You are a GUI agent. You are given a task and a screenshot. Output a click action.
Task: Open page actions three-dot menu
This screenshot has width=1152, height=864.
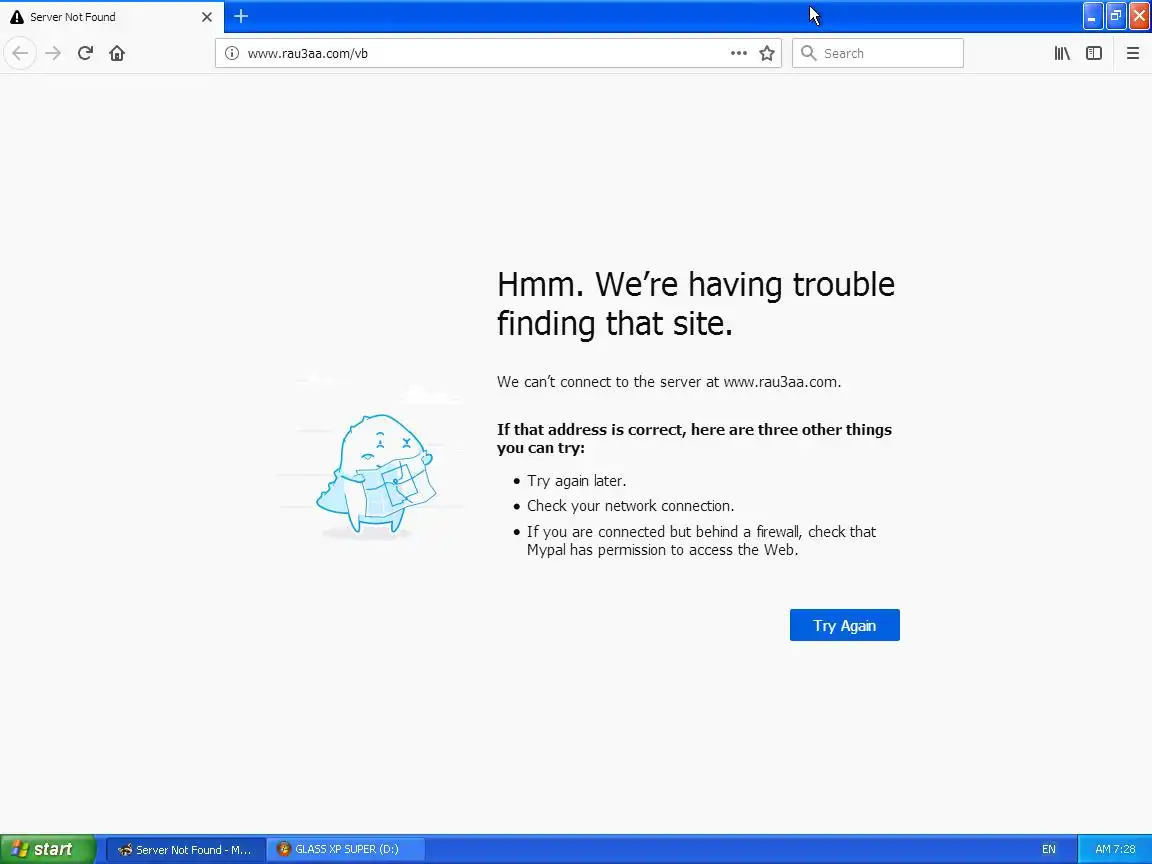(739, 53)
